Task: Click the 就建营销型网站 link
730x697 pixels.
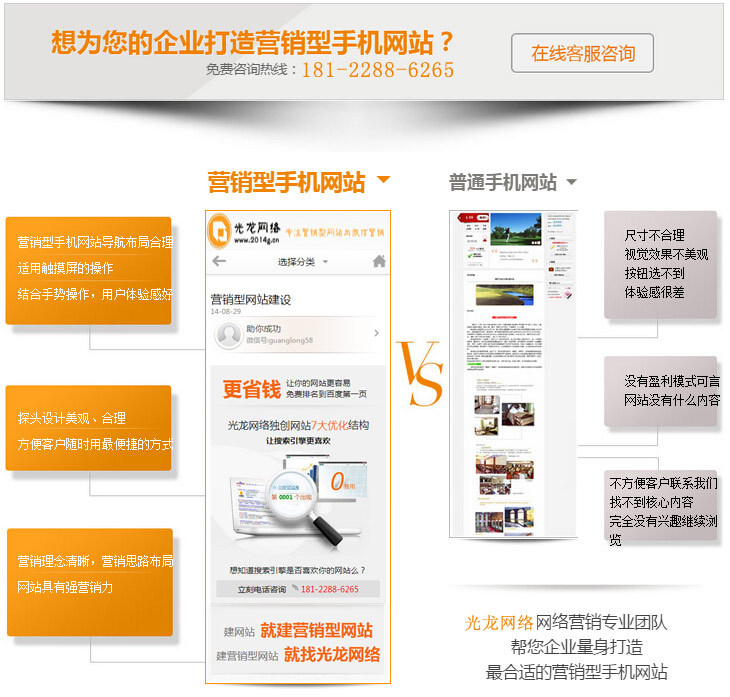Action: pos(316,631)
